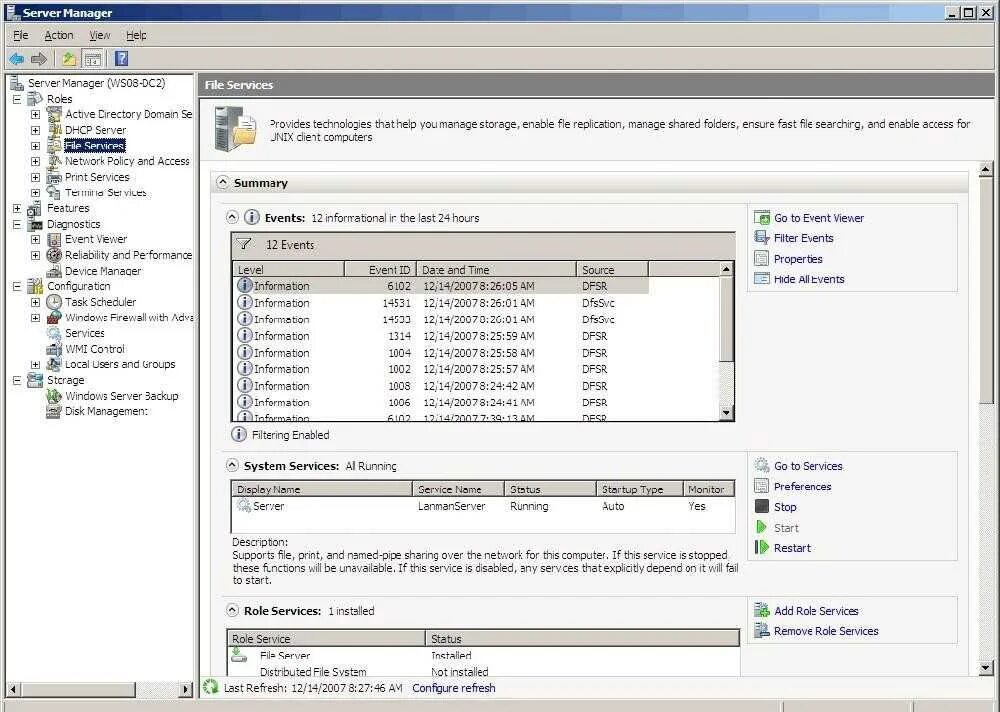
Task: Collapse the Summary section
Action: [222, 182]
